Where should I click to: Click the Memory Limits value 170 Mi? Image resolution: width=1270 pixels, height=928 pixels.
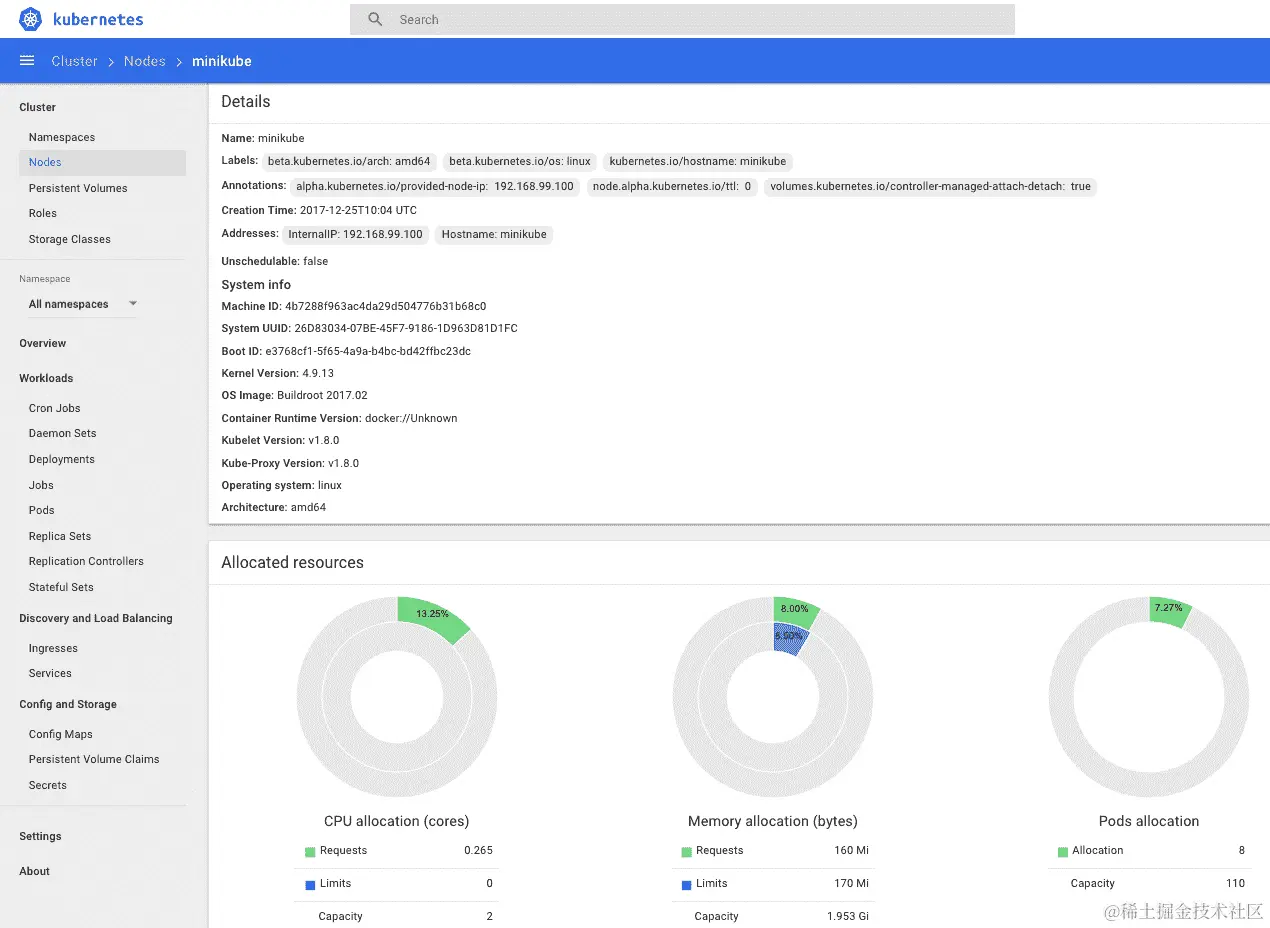tap(851, 883)
